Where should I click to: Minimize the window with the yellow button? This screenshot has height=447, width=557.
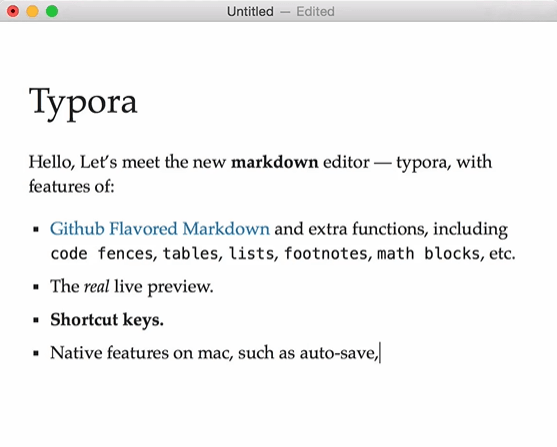[32, 11]
